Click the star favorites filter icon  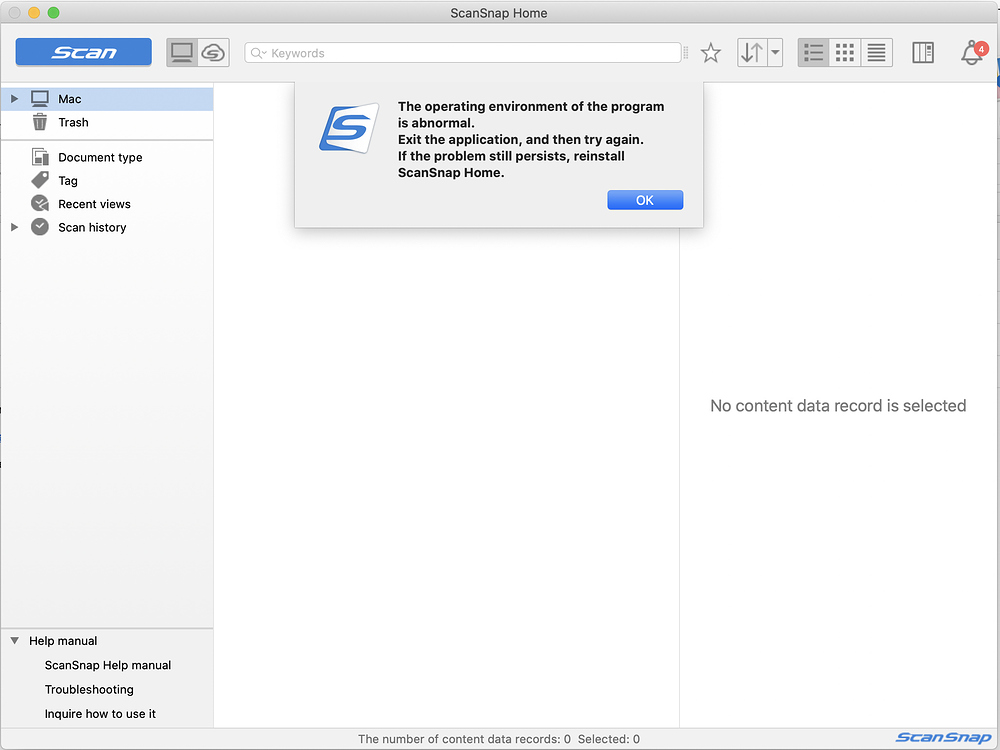pos(710,53)
